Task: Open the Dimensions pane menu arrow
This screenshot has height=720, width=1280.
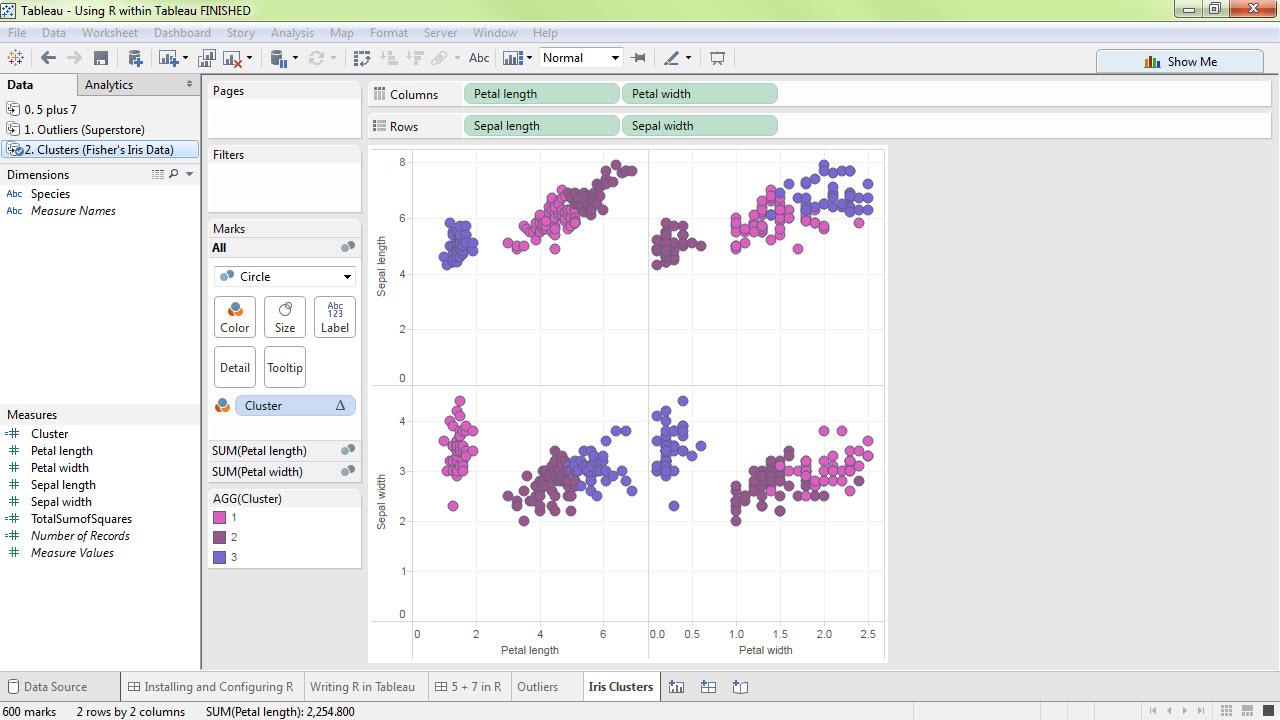Action: (x=190, y=174)
